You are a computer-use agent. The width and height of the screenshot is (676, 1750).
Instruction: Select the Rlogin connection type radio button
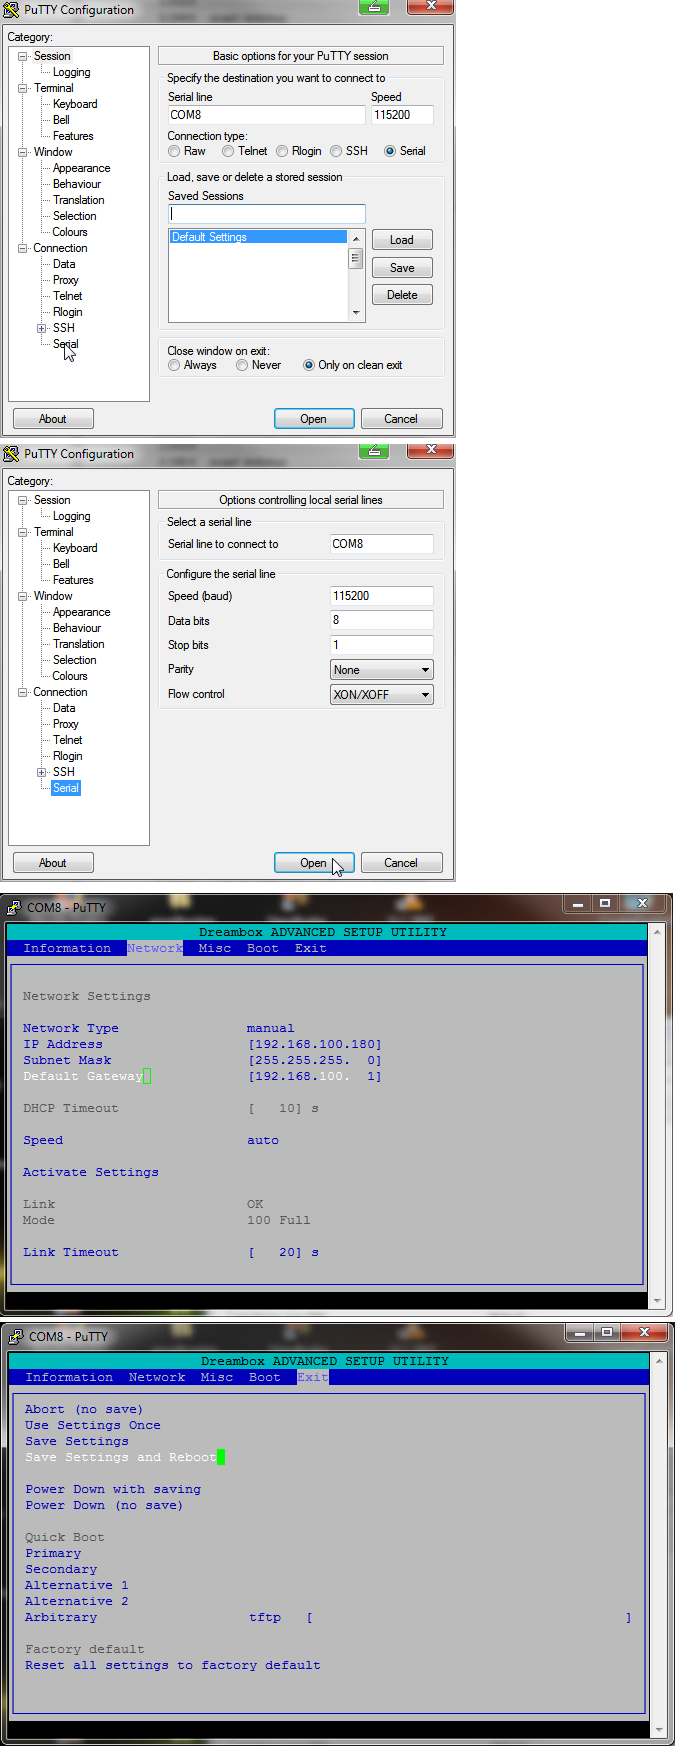coord(282,152)
